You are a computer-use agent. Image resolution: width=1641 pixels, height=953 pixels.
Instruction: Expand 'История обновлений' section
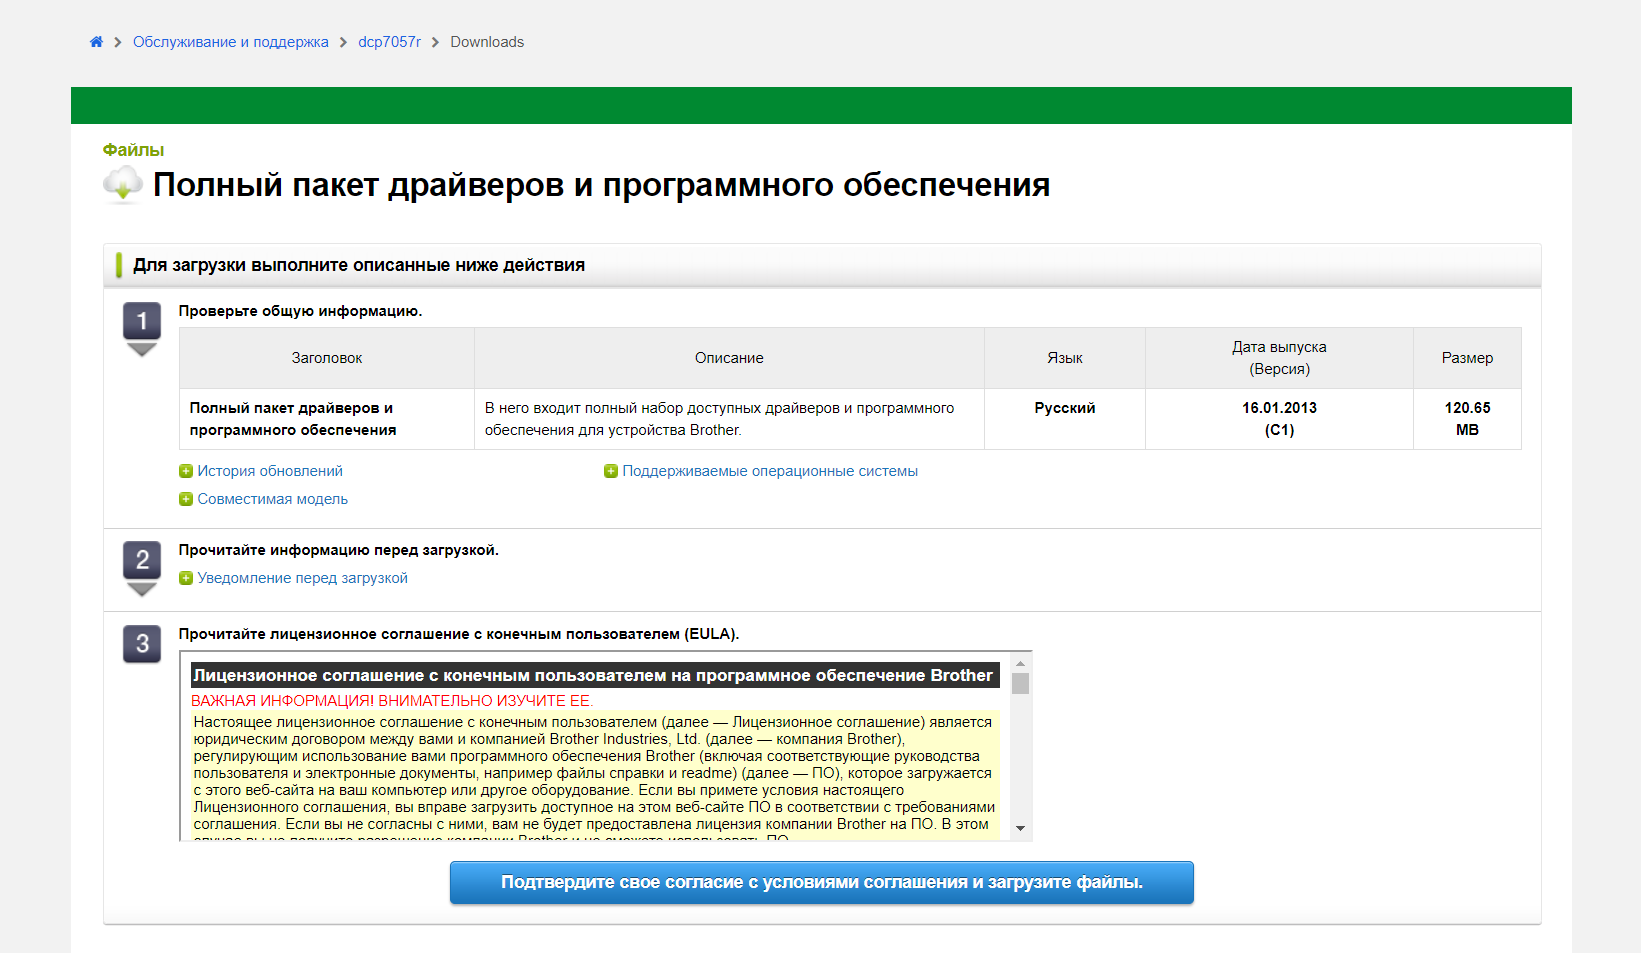[270, 471]
